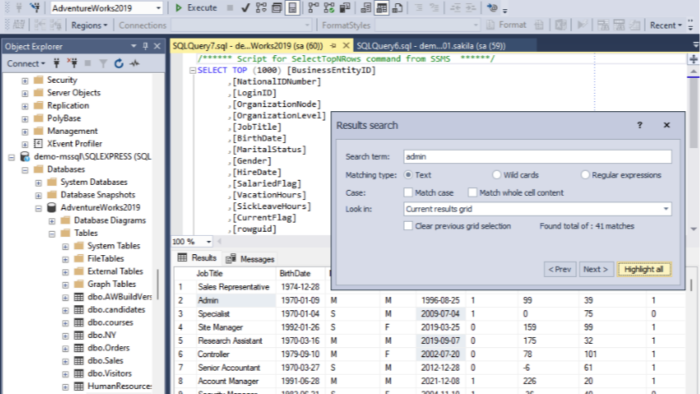Viewport: 700px width, 394px height.
Task: Select the SQLQuery7.sql query tab
Action: coord(248,46)
